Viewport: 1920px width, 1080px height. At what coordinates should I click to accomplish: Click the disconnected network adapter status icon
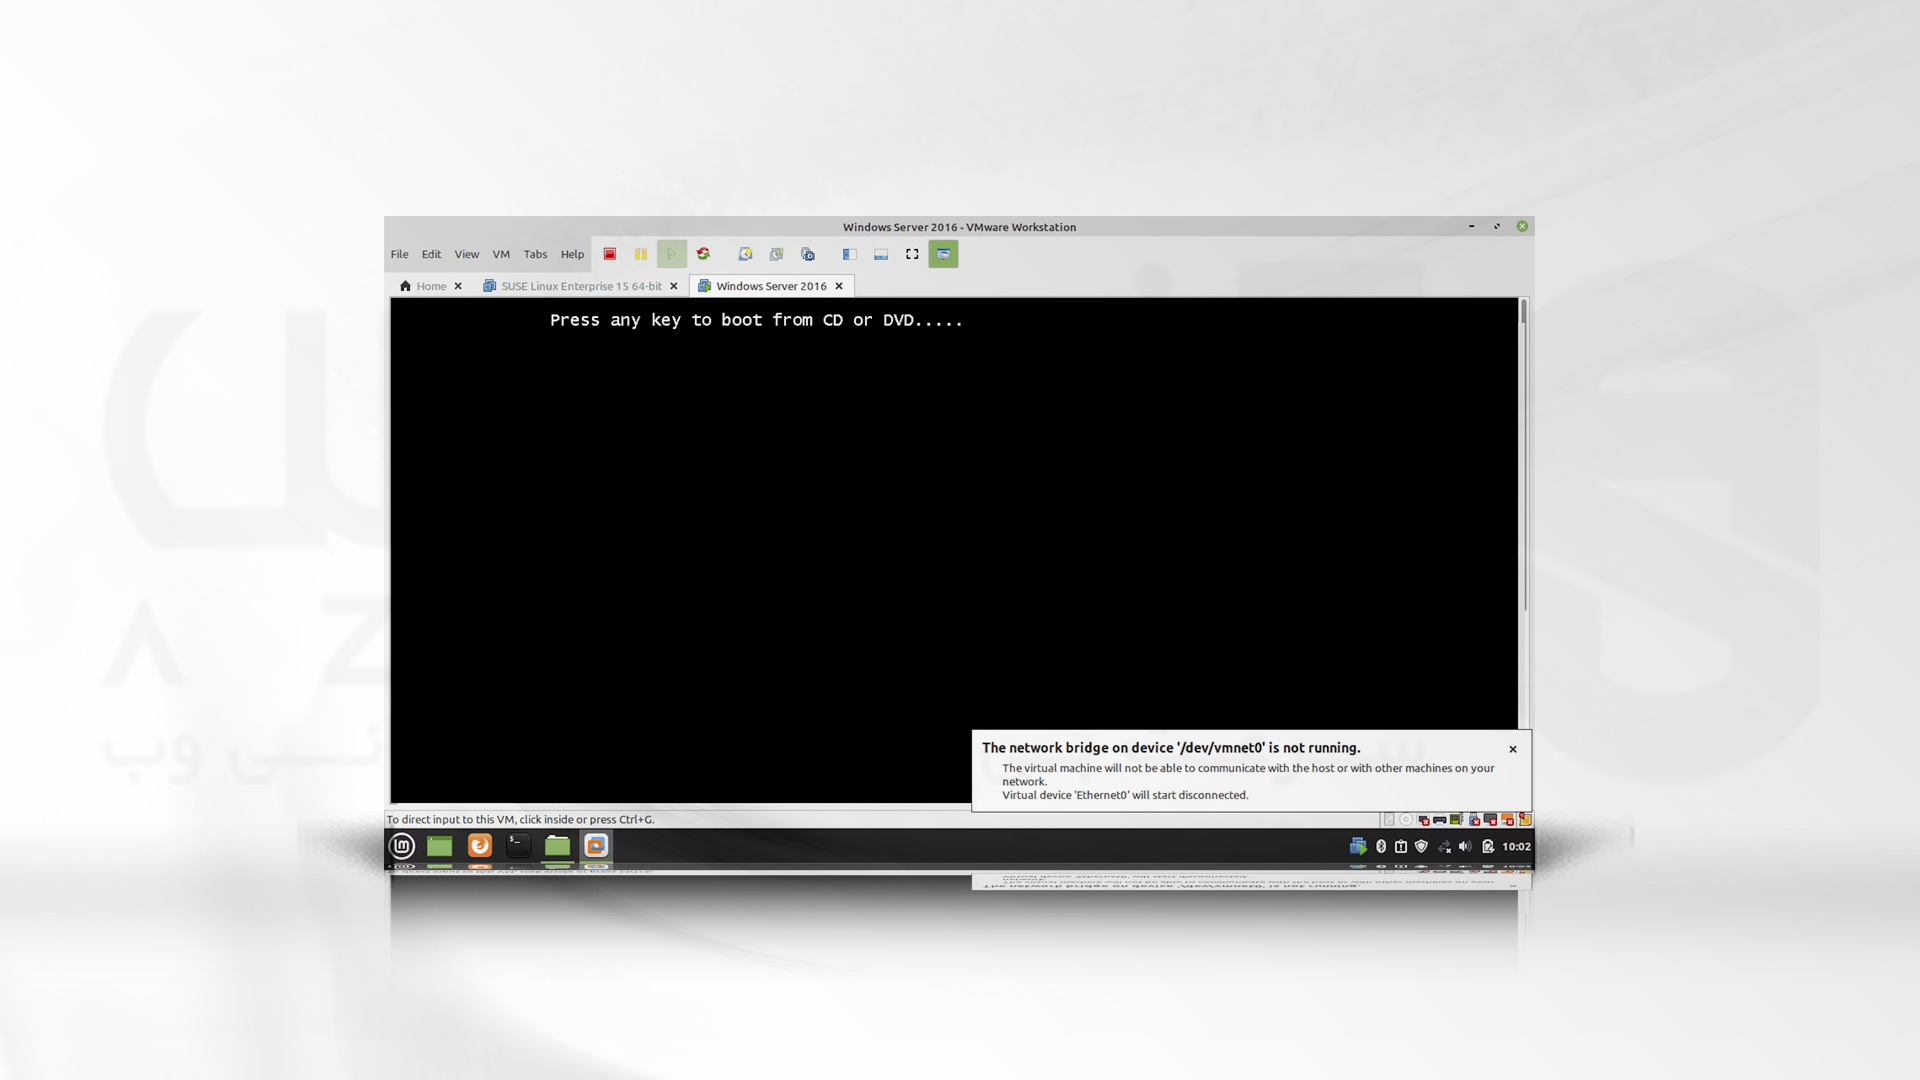[1423, 819]
